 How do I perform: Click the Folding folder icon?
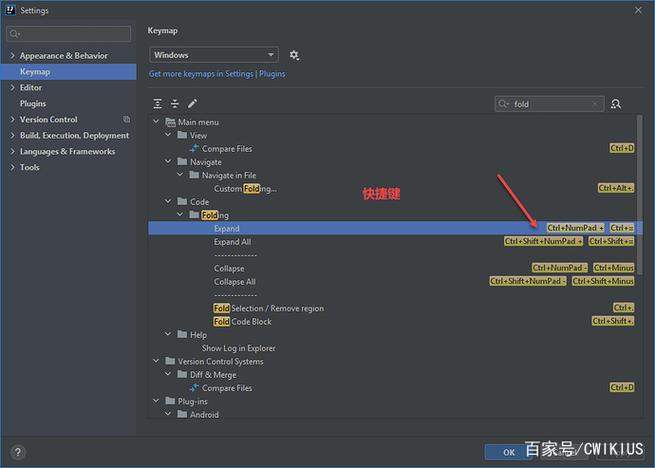(194, 215)
